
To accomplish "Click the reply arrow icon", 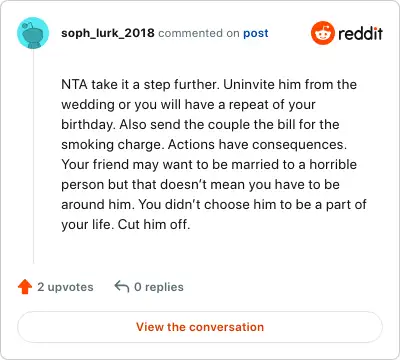I will [x=122, y=287].
